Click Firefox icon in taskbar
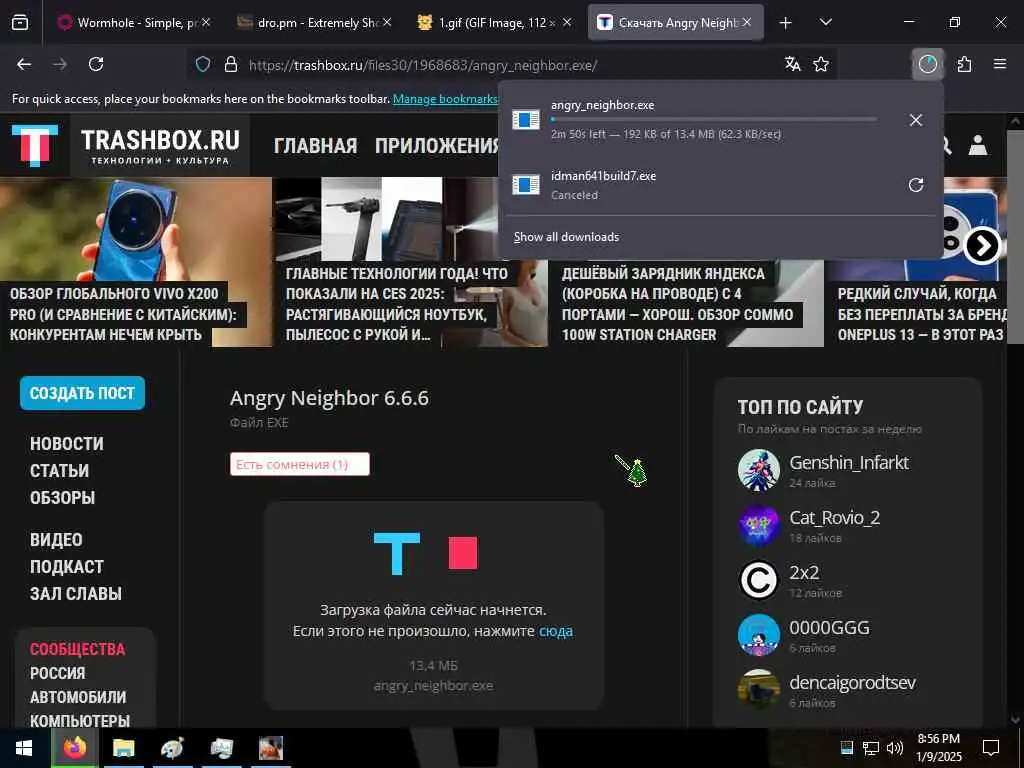 [x=75, y=748]
